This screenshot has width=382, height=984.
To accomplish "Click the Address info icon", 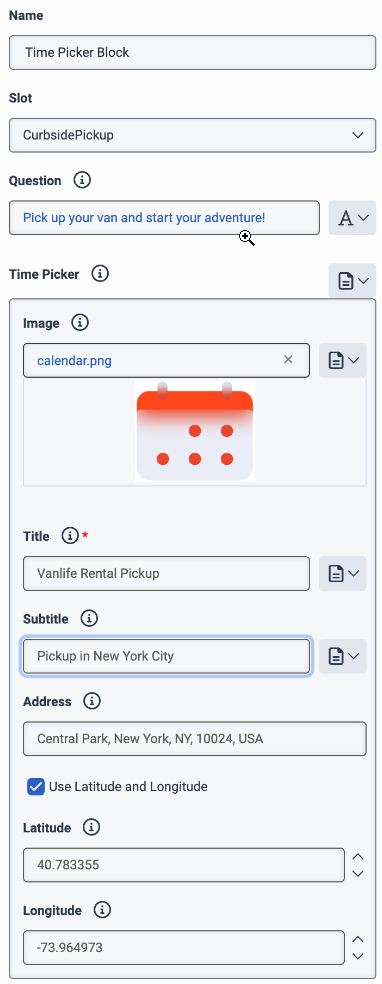I will [92, 702].
